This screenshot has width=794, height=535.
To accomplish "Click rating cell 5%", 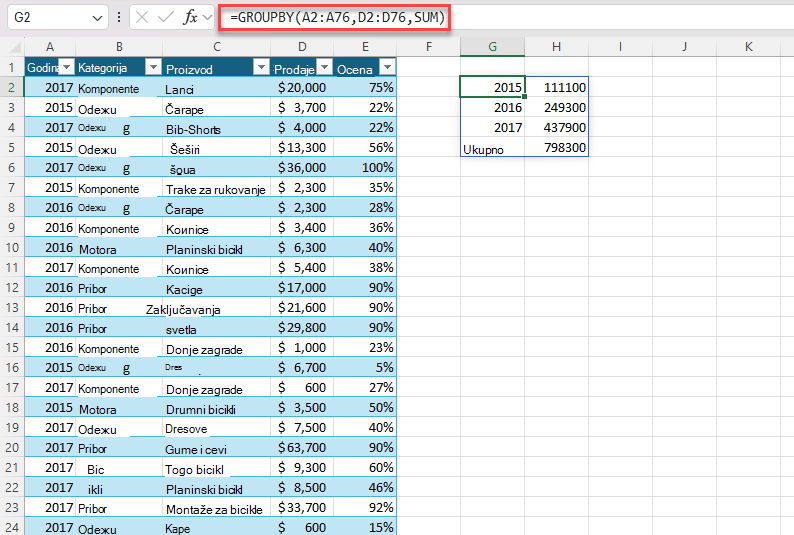I will tap(365, 367).
